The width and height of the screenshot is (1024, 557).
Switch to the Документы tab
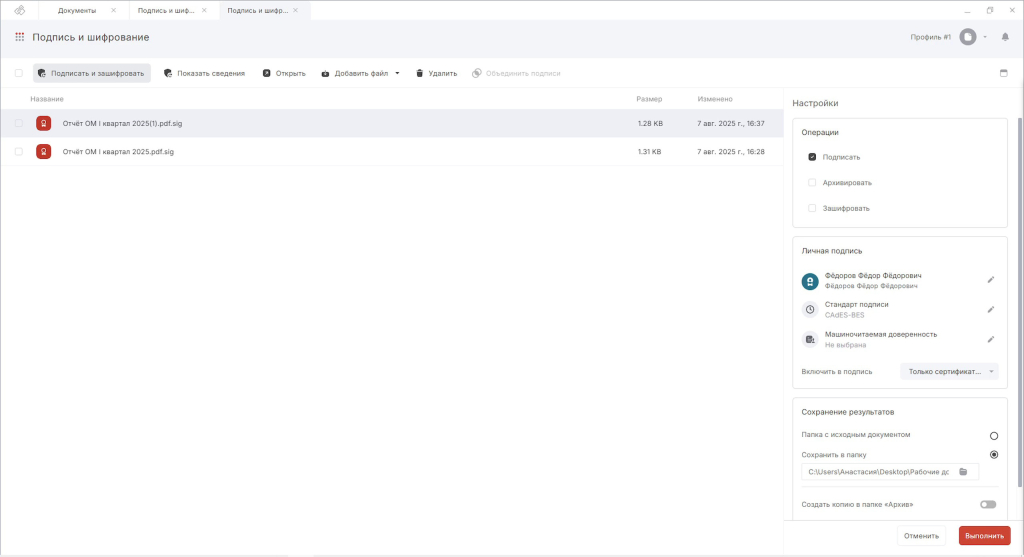(77, 10)
